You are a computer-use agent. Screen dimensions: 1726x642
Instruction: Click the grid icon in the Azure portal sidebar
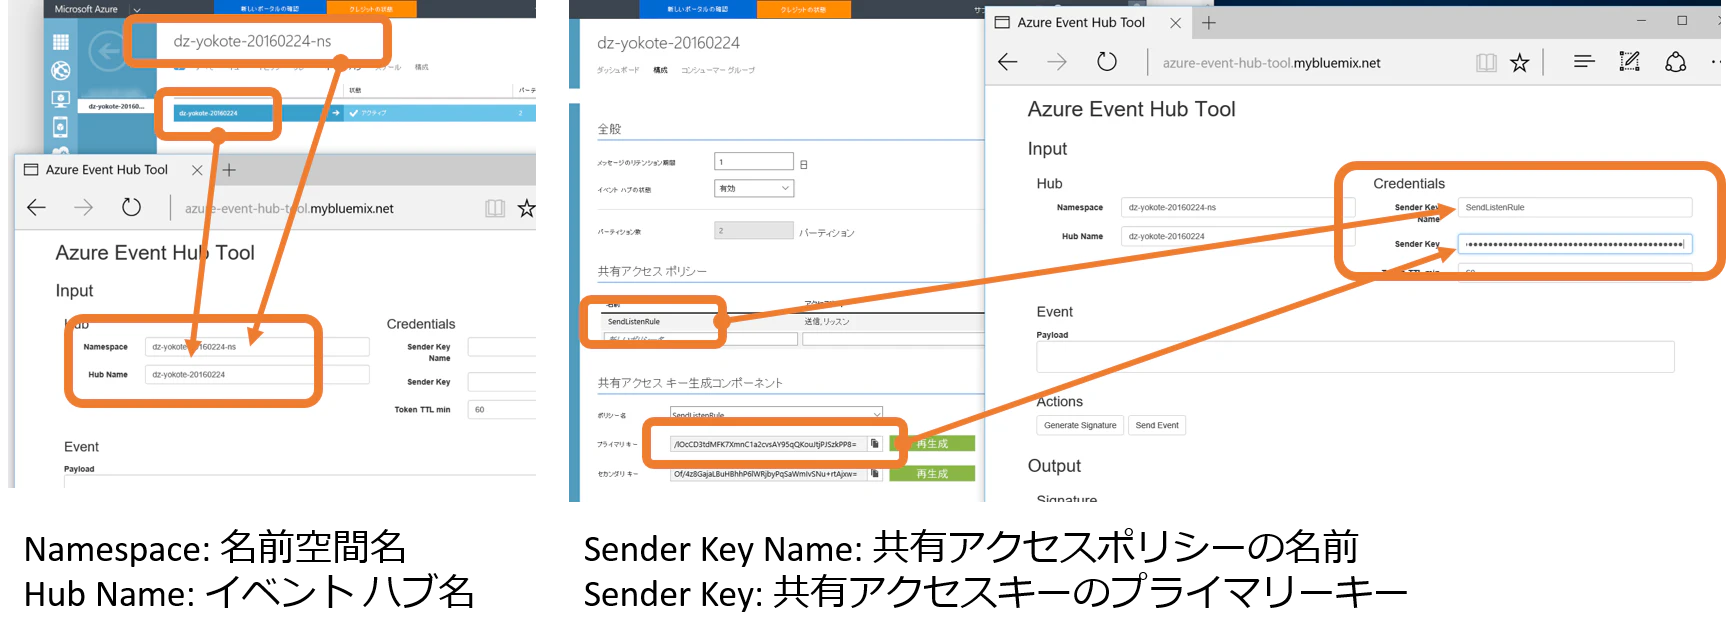[61, 42]
